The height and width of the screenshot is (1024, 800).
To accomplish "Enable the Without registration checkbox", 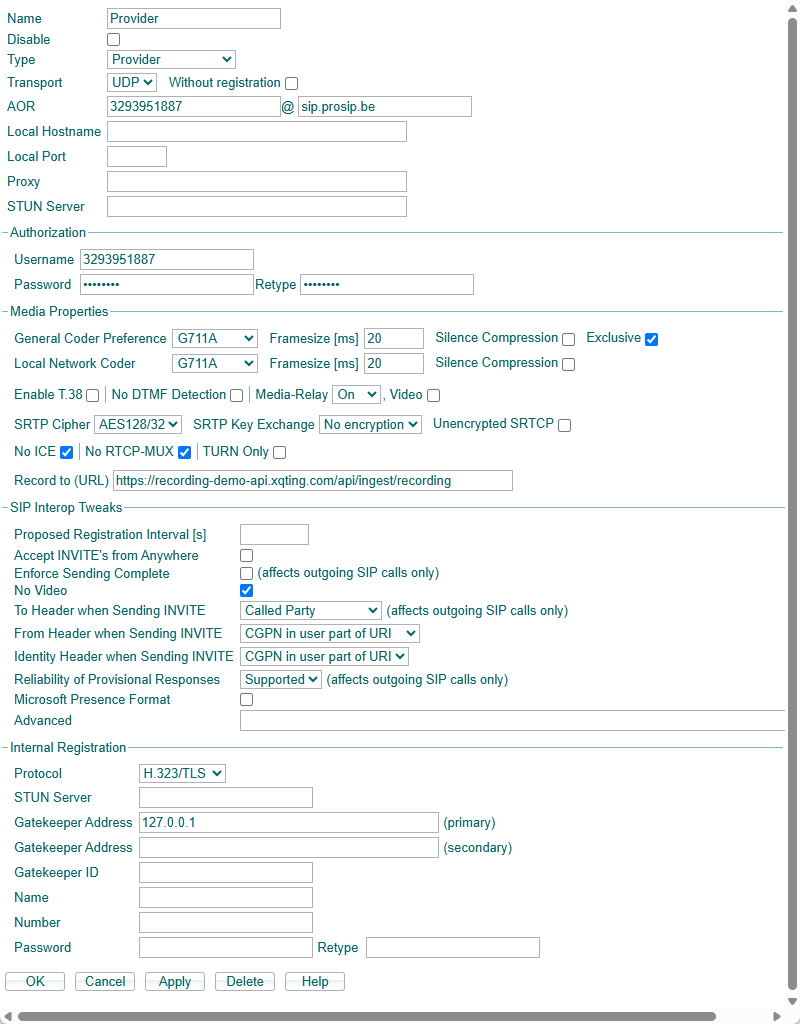I will (x=291, y=83).
